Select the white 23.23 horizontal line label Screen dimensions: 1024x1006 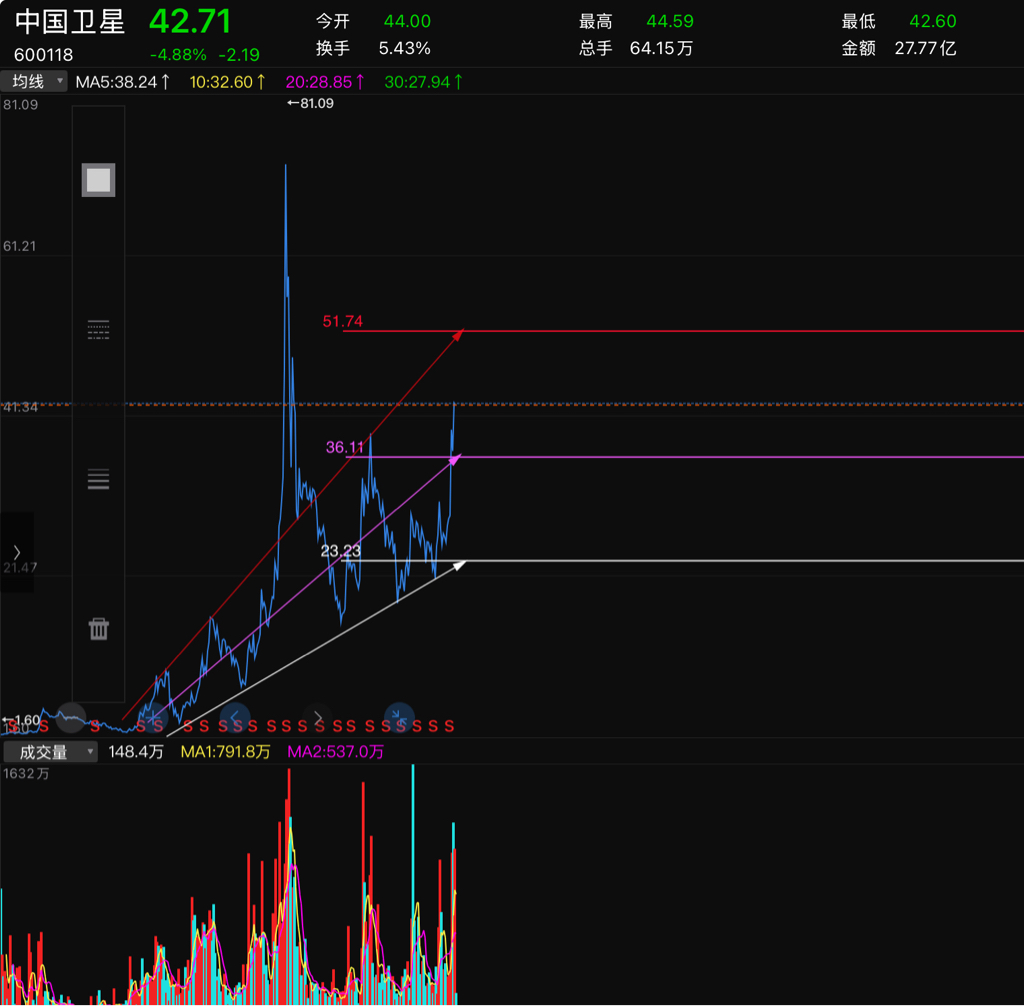coord(341,551)
